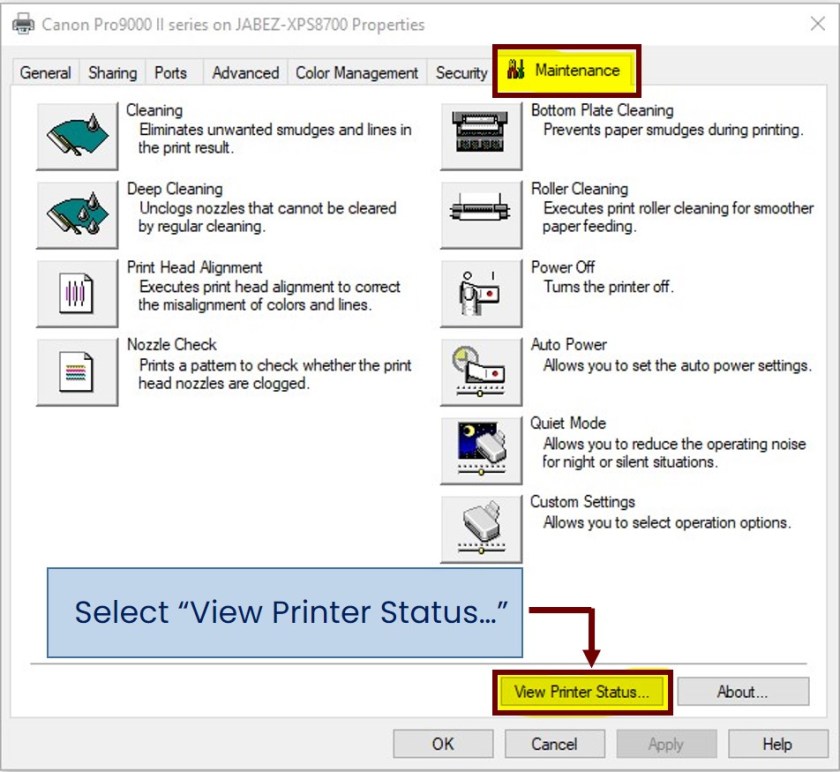840x772 pixels.
Task: Open Auto Power settings
Action: click(x=480, y=370)
